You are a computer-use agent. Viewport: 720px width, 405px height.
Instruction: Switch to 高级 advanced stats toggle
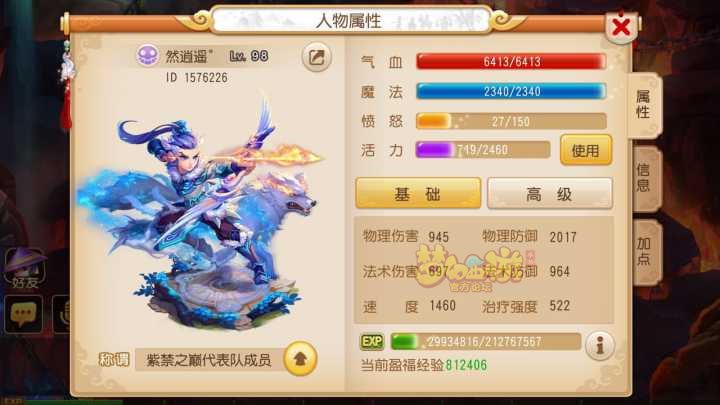pos(549,194)
